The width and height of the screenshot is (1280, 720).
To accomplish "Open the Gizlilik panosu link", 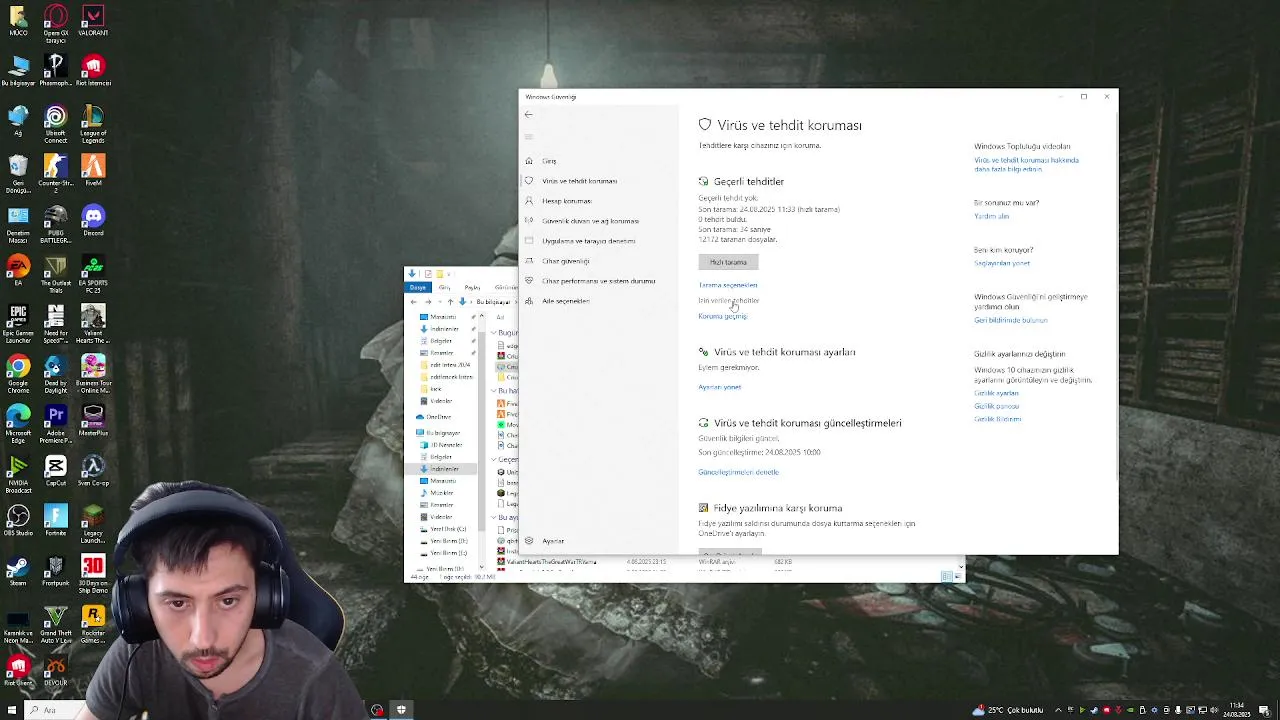I will coord(997,406).
